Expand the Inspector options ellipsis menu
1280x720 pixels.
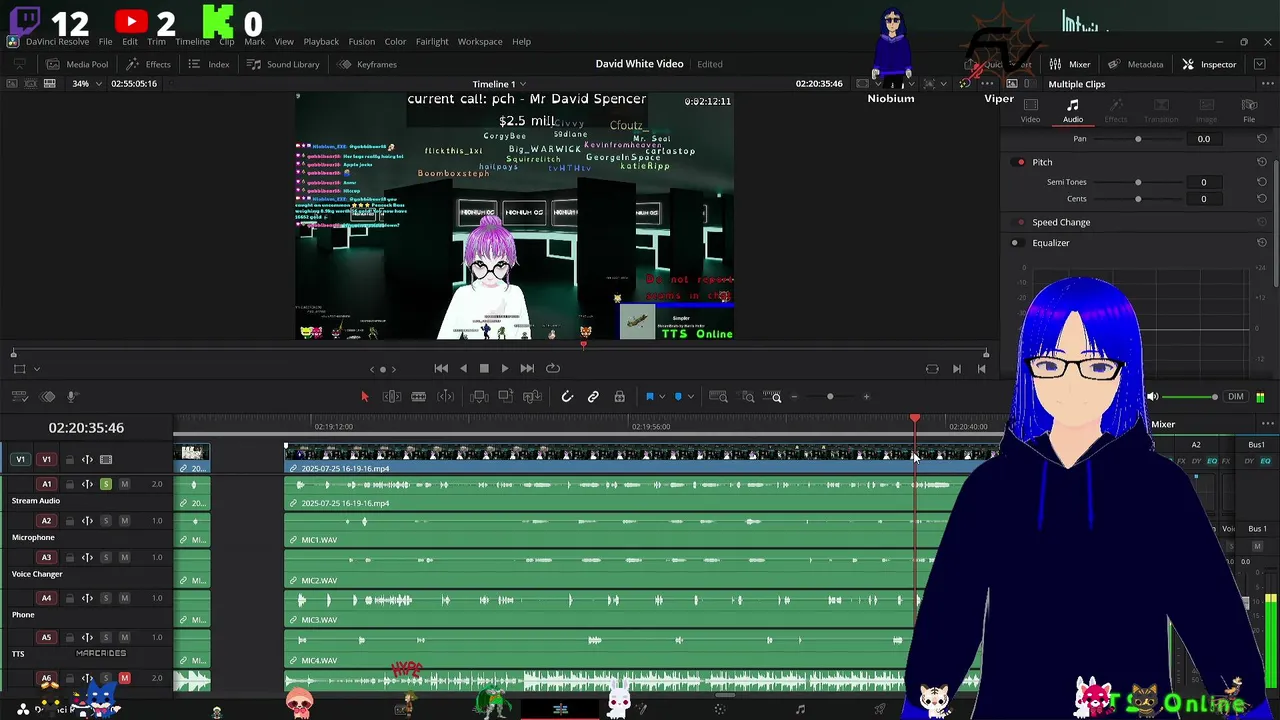coord(1267,84)
